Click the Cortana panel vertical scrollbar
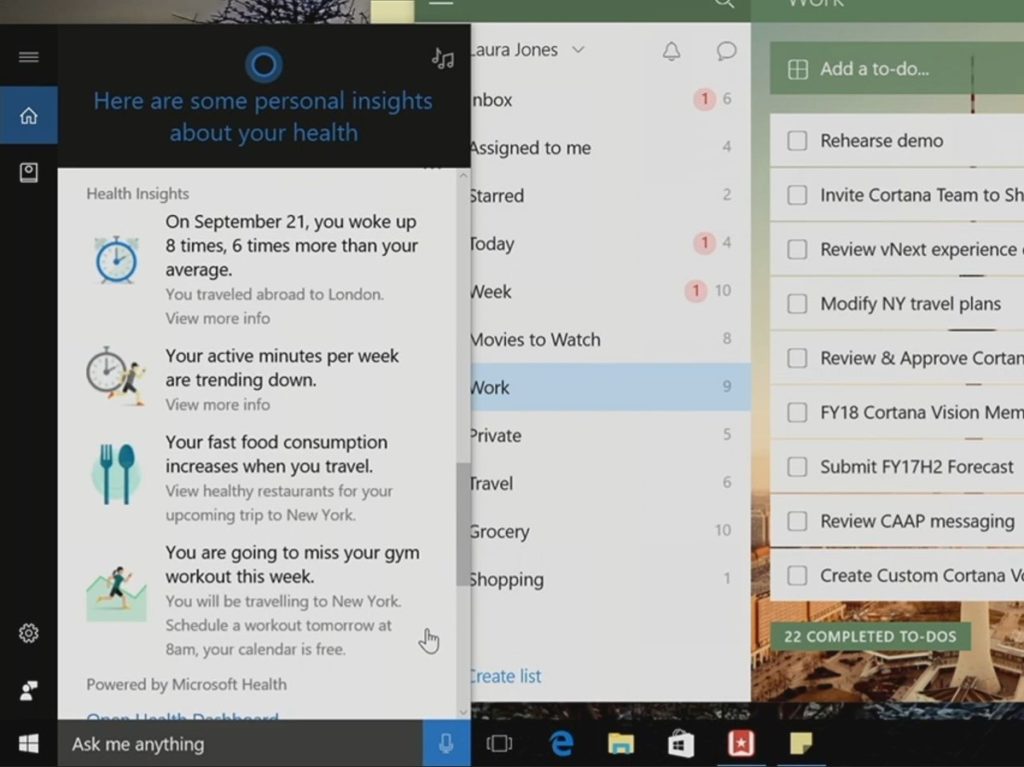This screenshot has width=1024, height=767. 462,524
